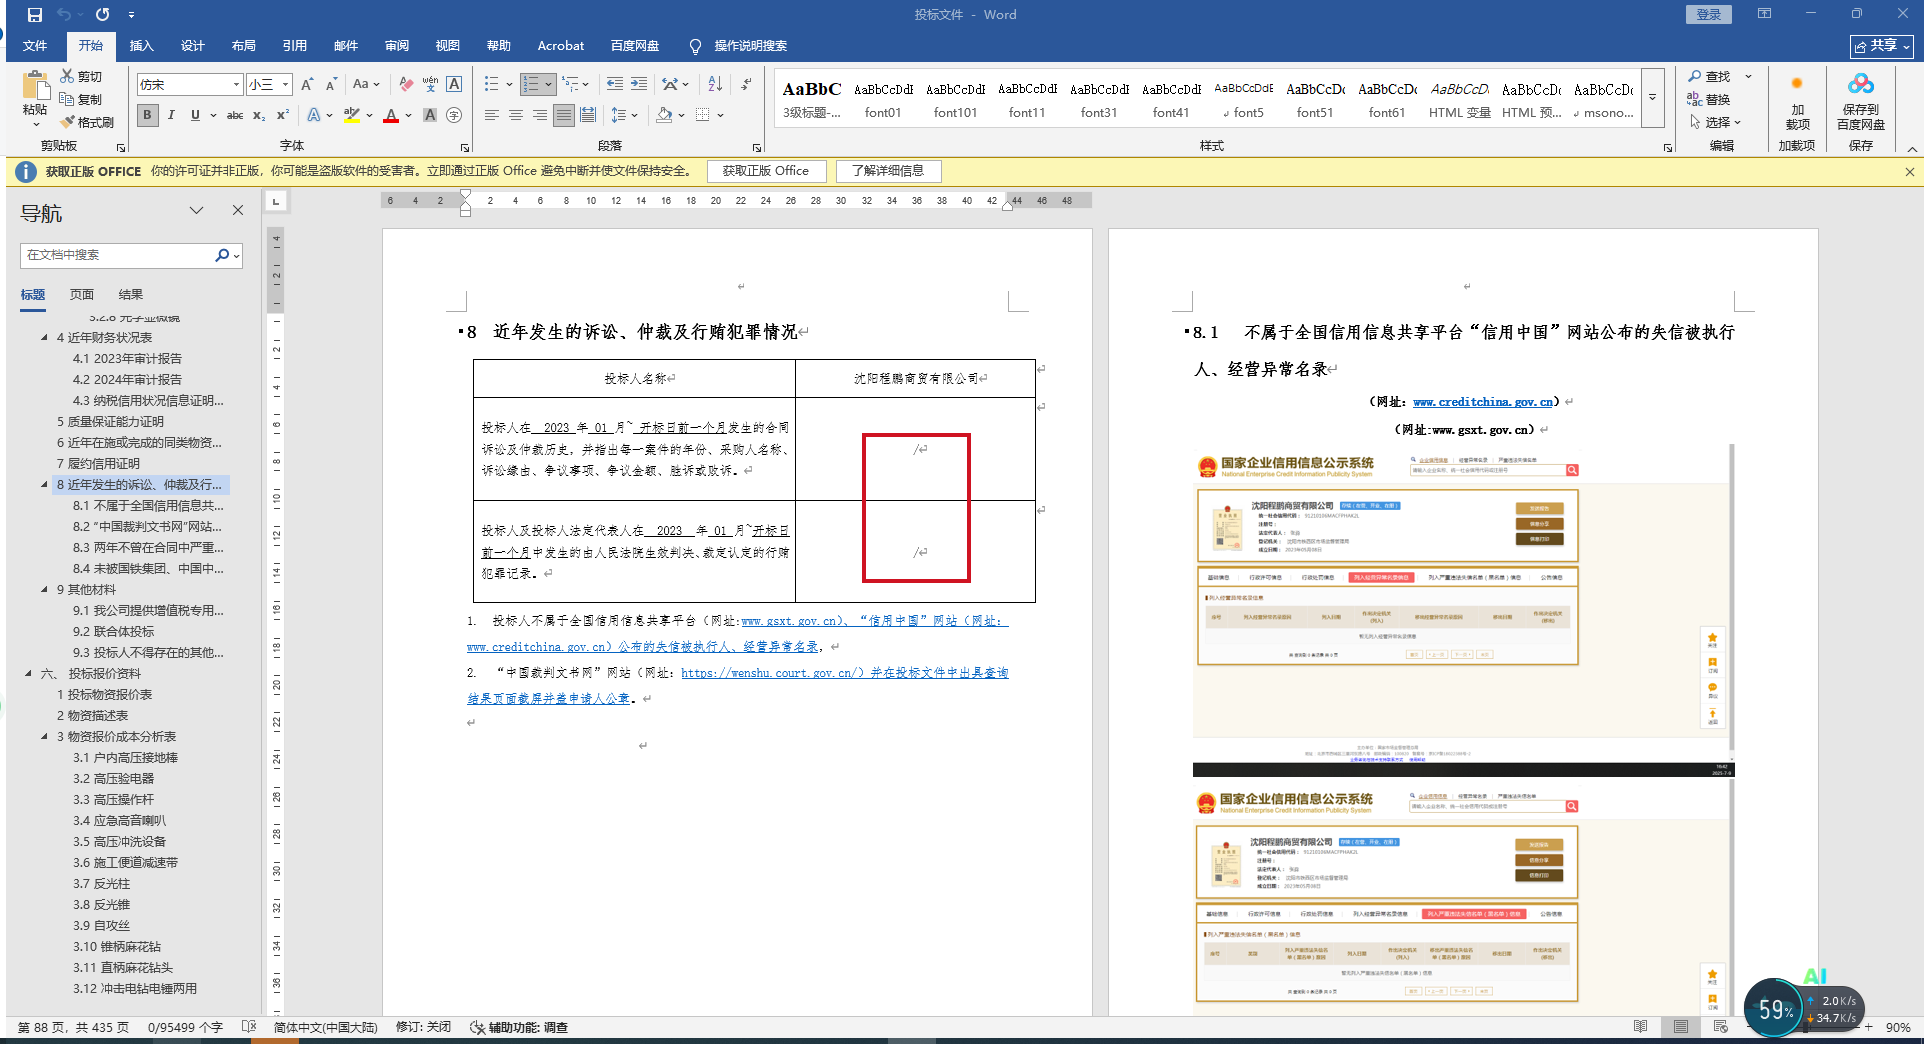Apply strikethrough formatting

(x=235, y=115)
